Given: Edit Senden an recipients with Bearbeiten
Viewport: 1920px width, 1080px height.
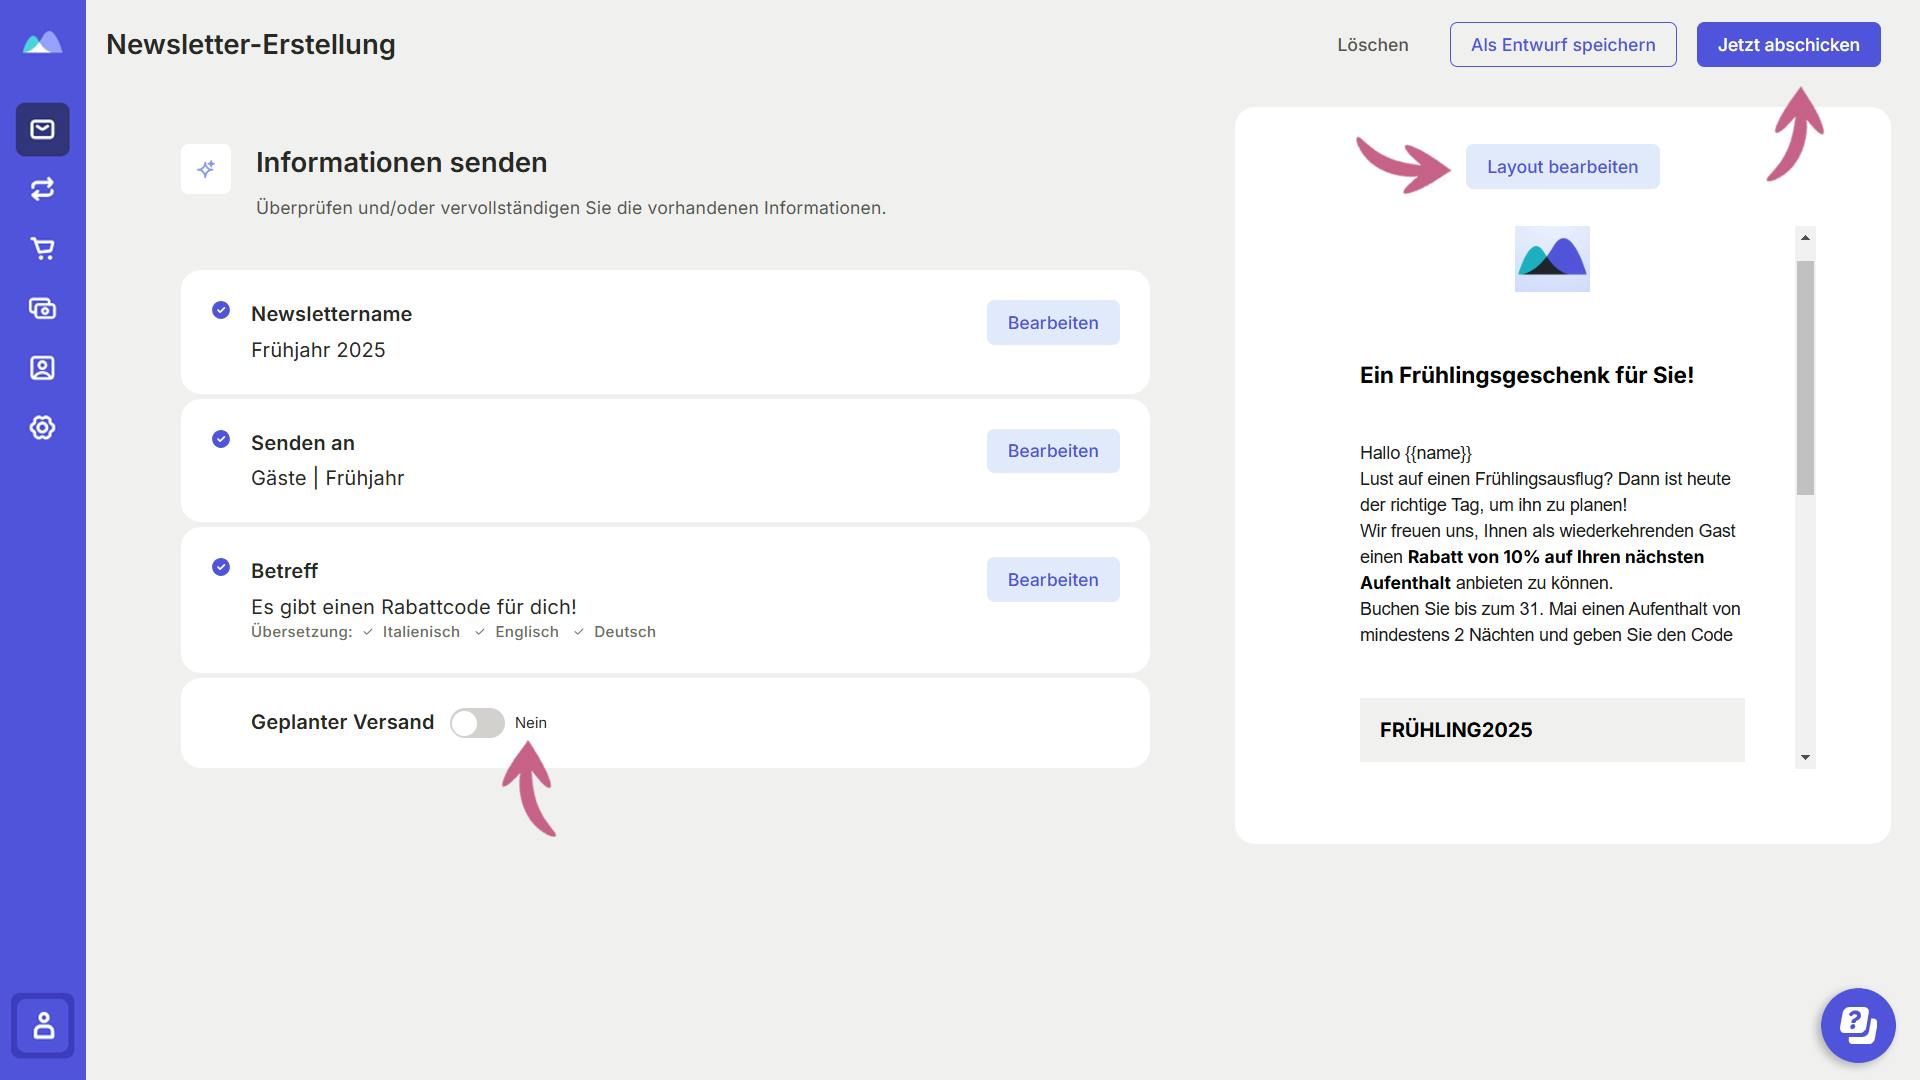Looking at the screenshot, I should click(1053, 451).
